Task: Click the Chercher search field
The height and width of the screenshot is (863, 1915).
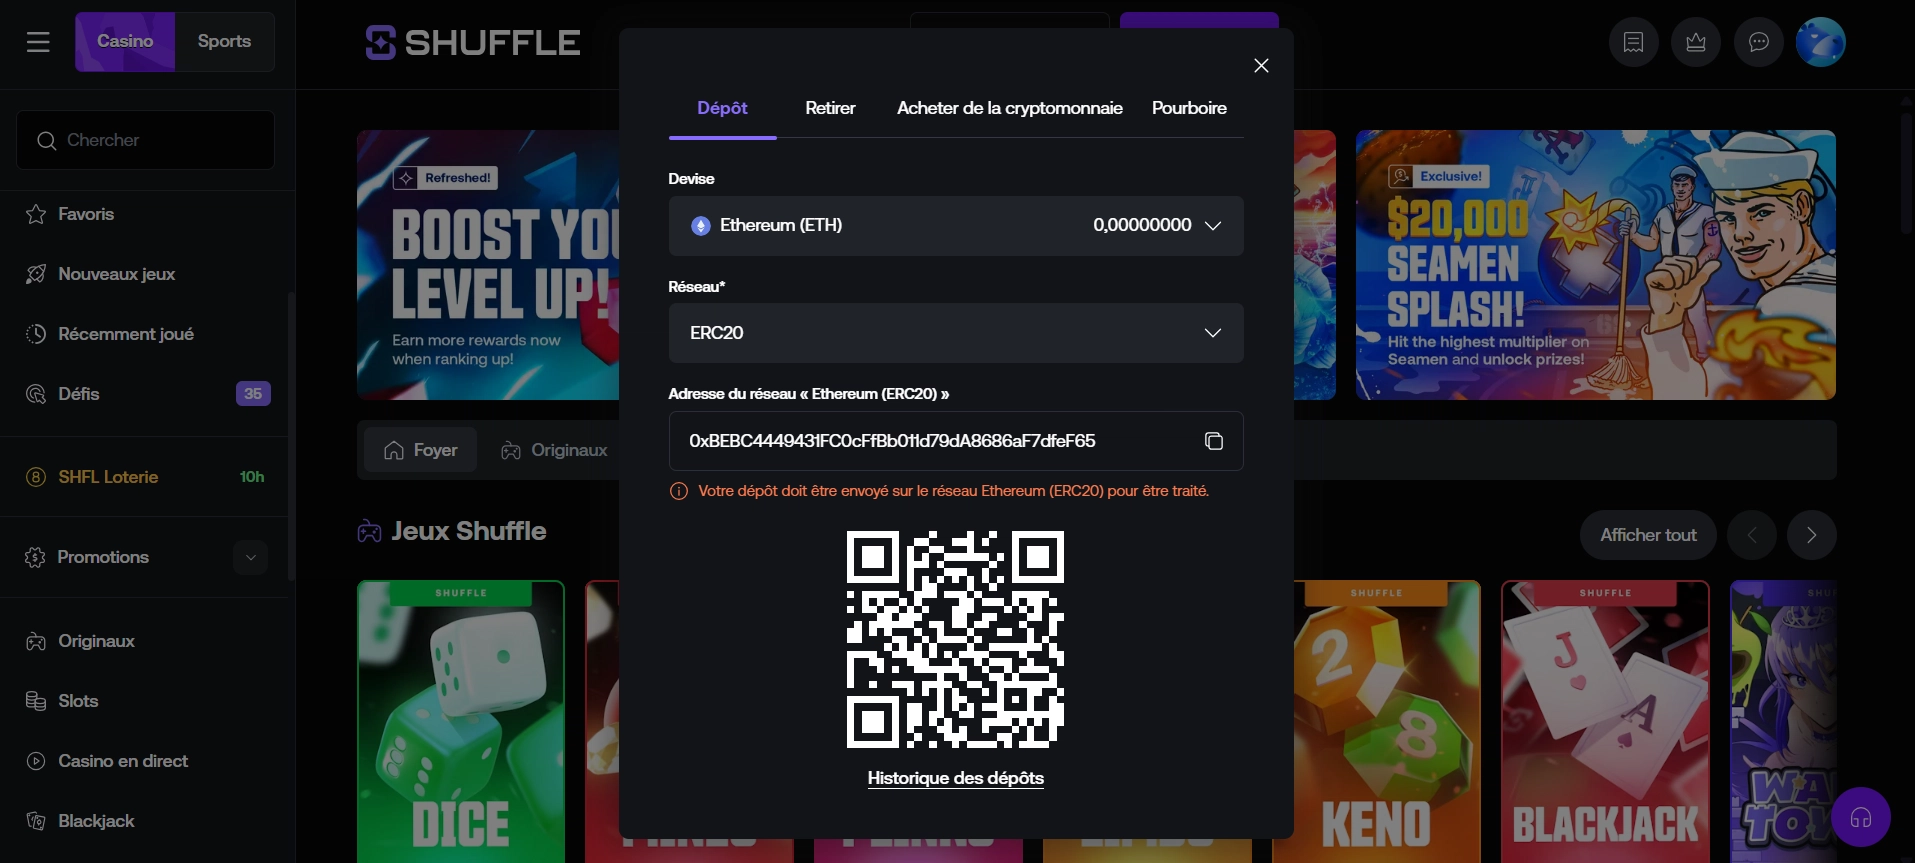Action: pos(146,140)
